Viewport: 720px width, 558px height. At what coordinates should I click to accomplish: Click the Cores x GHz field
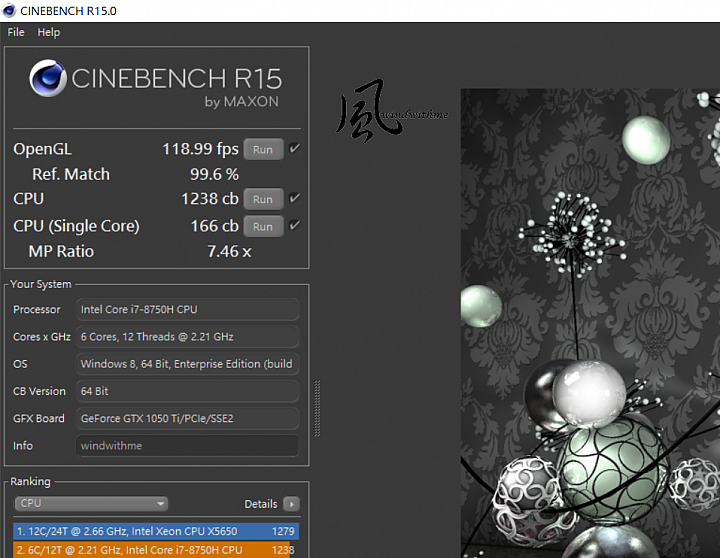tap(187, 337)
